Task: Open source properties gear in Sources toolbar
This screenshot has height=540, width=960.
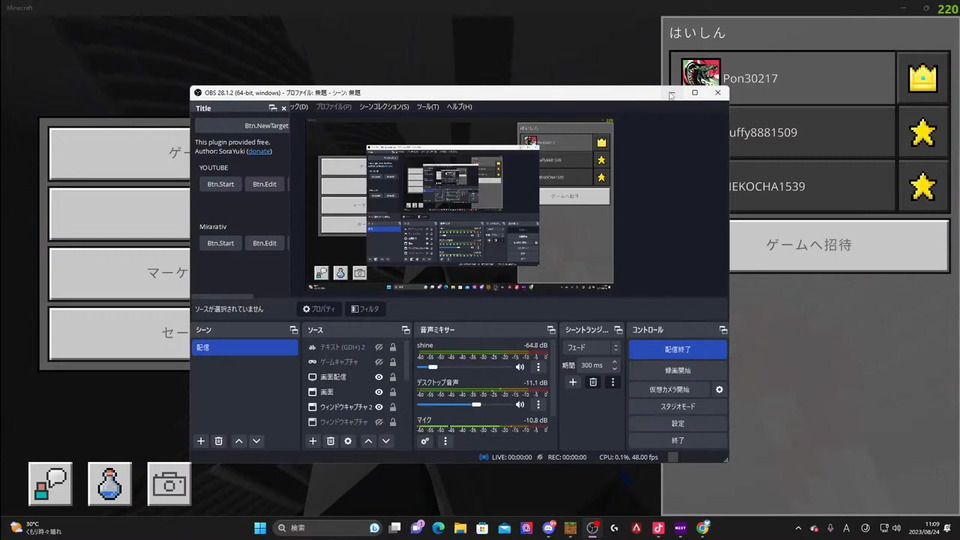Action: tap(348, 441)
